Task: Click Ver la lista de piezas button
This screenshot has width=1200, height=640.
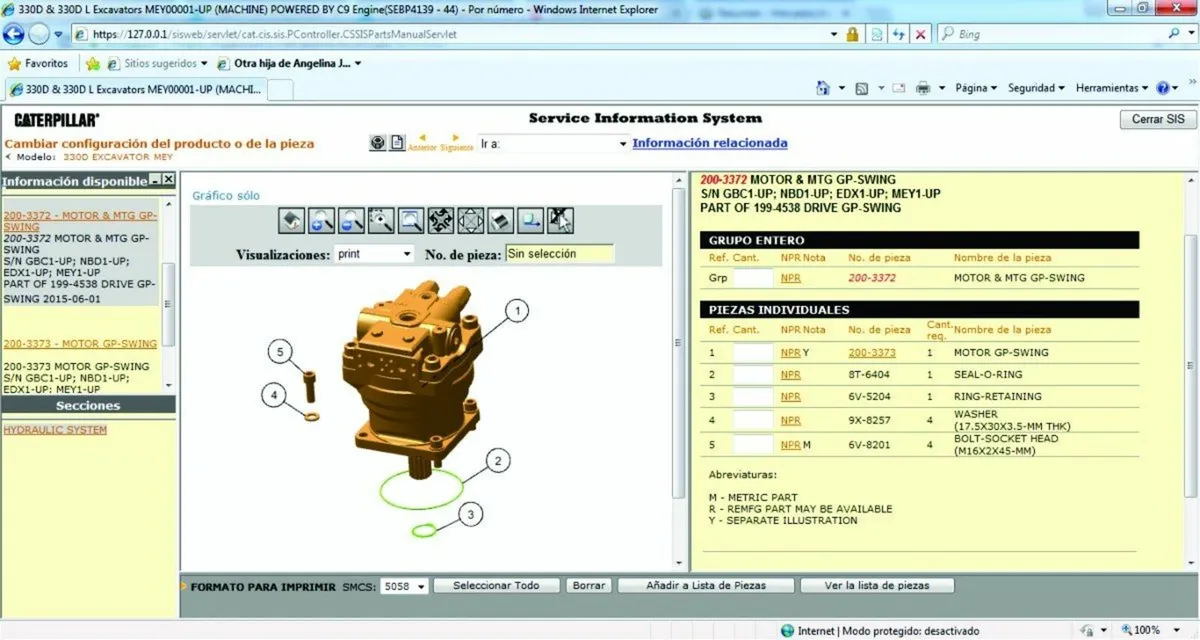Action: tap(877, 586)
